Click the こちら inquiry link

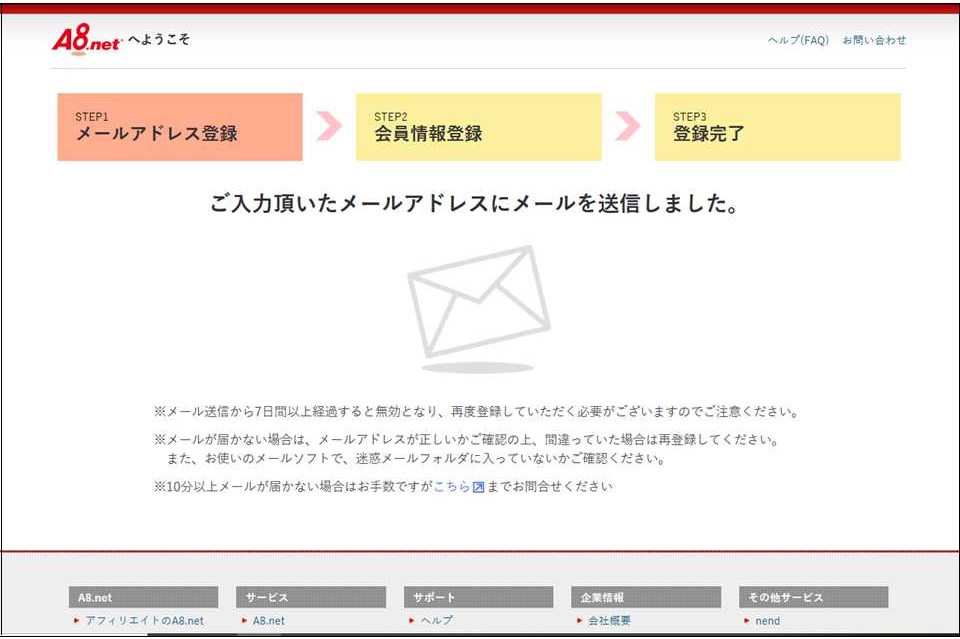click(452, 487)
